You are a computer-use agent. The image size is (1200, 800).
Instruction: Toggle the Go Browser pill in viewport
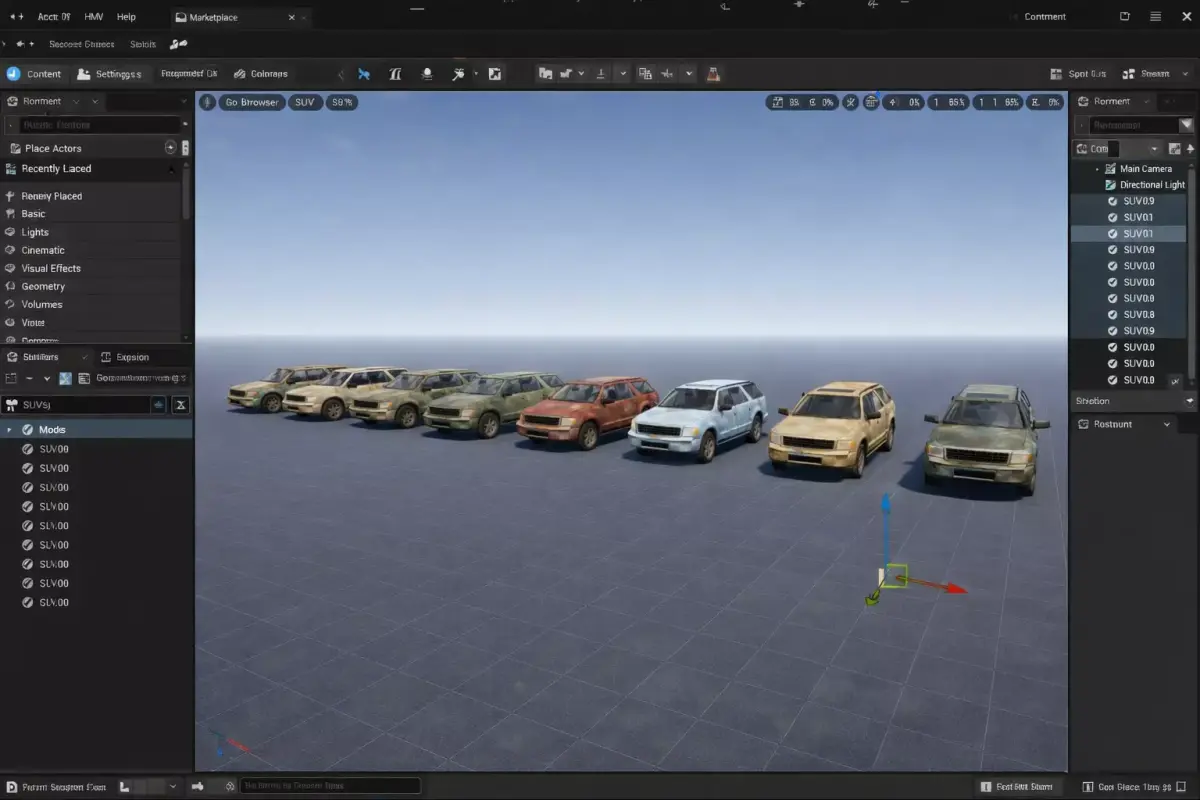coord(252,102)
